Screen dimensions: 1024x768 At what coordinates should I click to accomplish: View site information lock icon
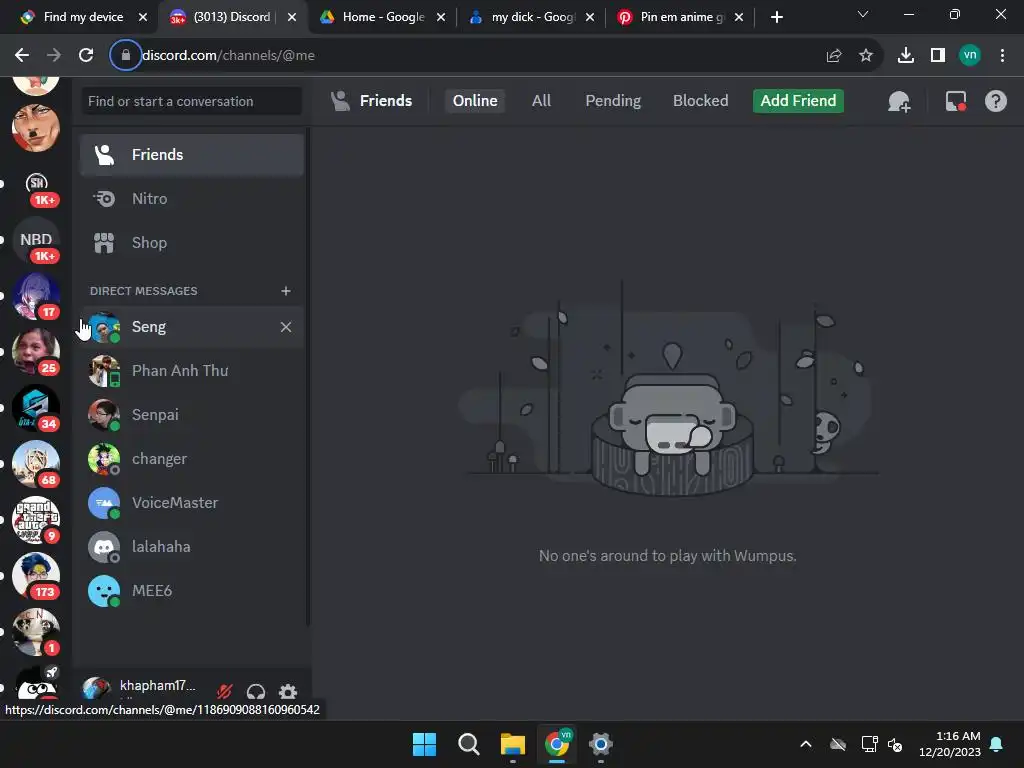[126, 56]
